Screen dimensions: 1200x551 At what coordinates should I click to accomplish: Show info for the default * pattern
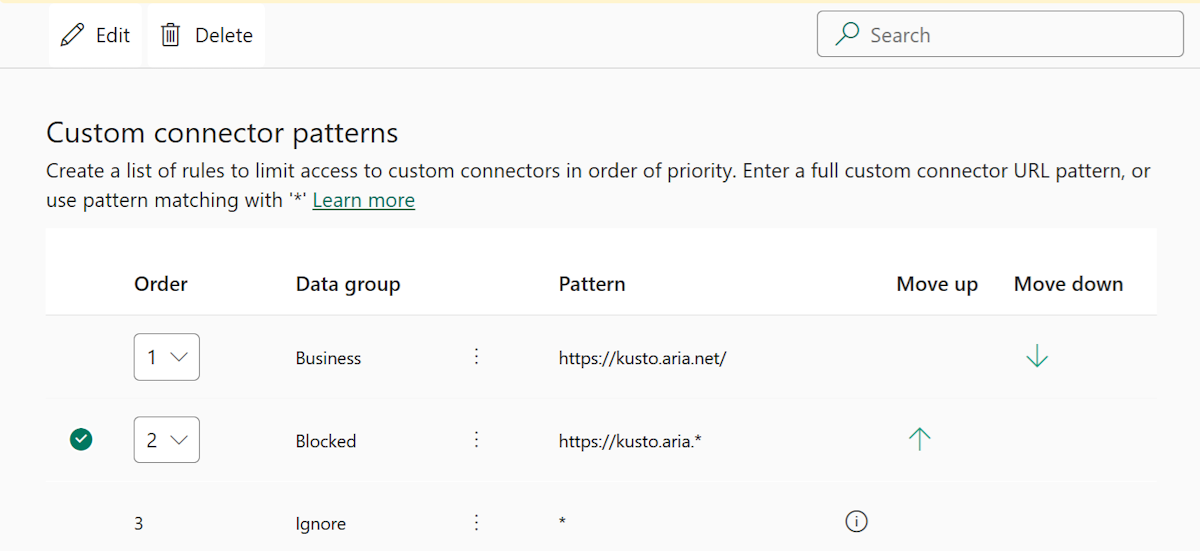856,521
